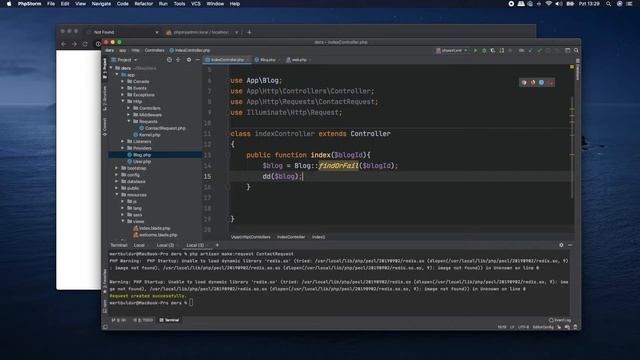
Task: Expand the Exceptions folder
Action: click(122, 95)
